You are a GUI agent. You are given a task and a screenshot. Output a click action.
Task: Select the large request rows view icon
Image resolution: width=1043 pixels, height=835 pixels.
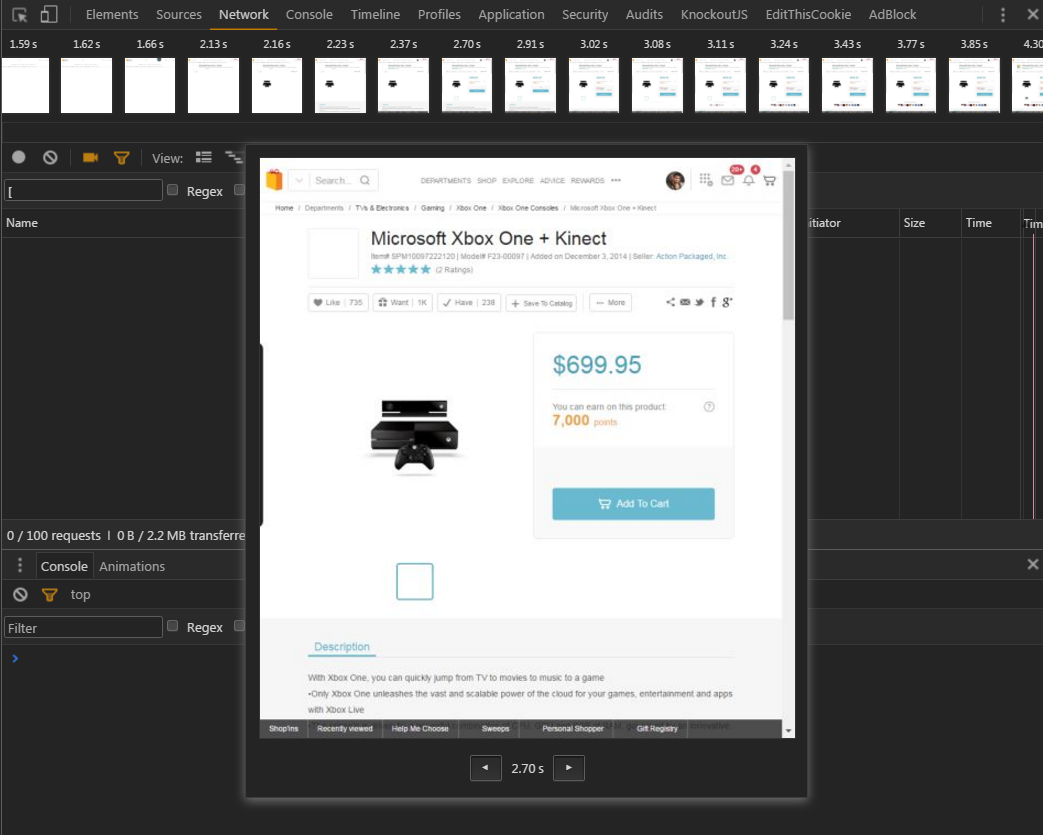(x=204, y=158)
